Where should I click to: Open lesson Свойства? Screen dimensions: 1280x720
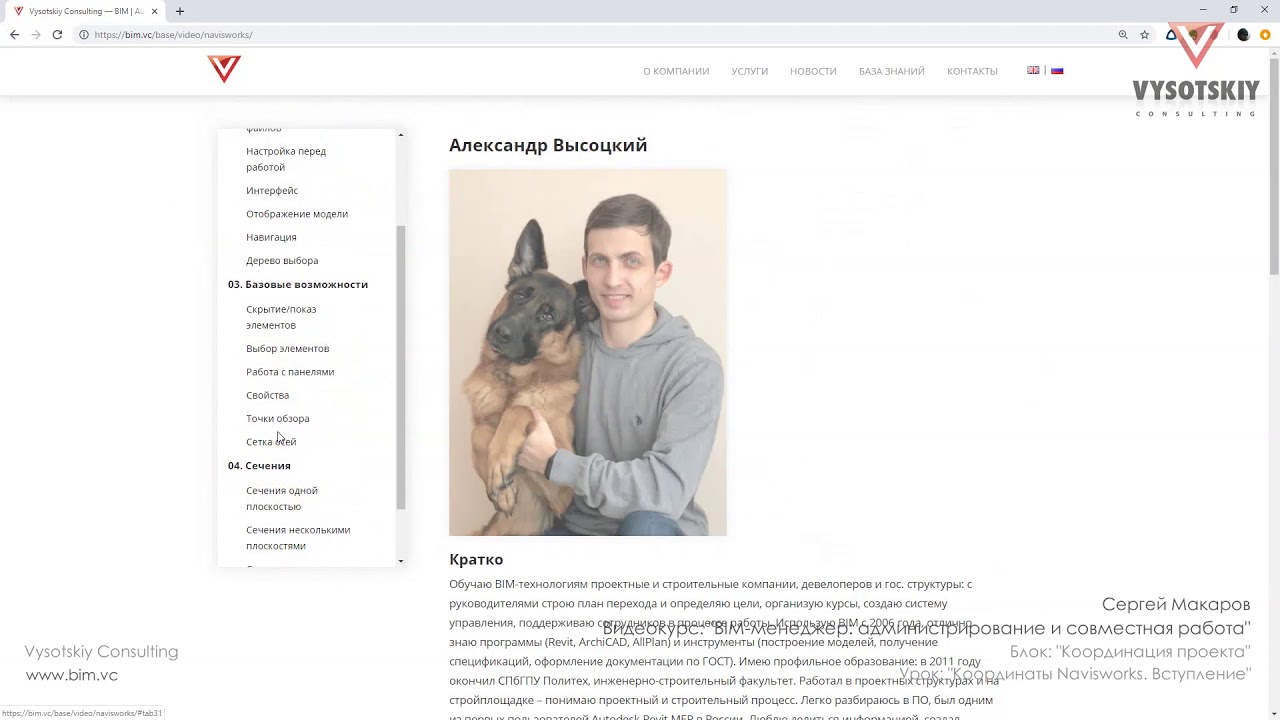tap(267, 395)
